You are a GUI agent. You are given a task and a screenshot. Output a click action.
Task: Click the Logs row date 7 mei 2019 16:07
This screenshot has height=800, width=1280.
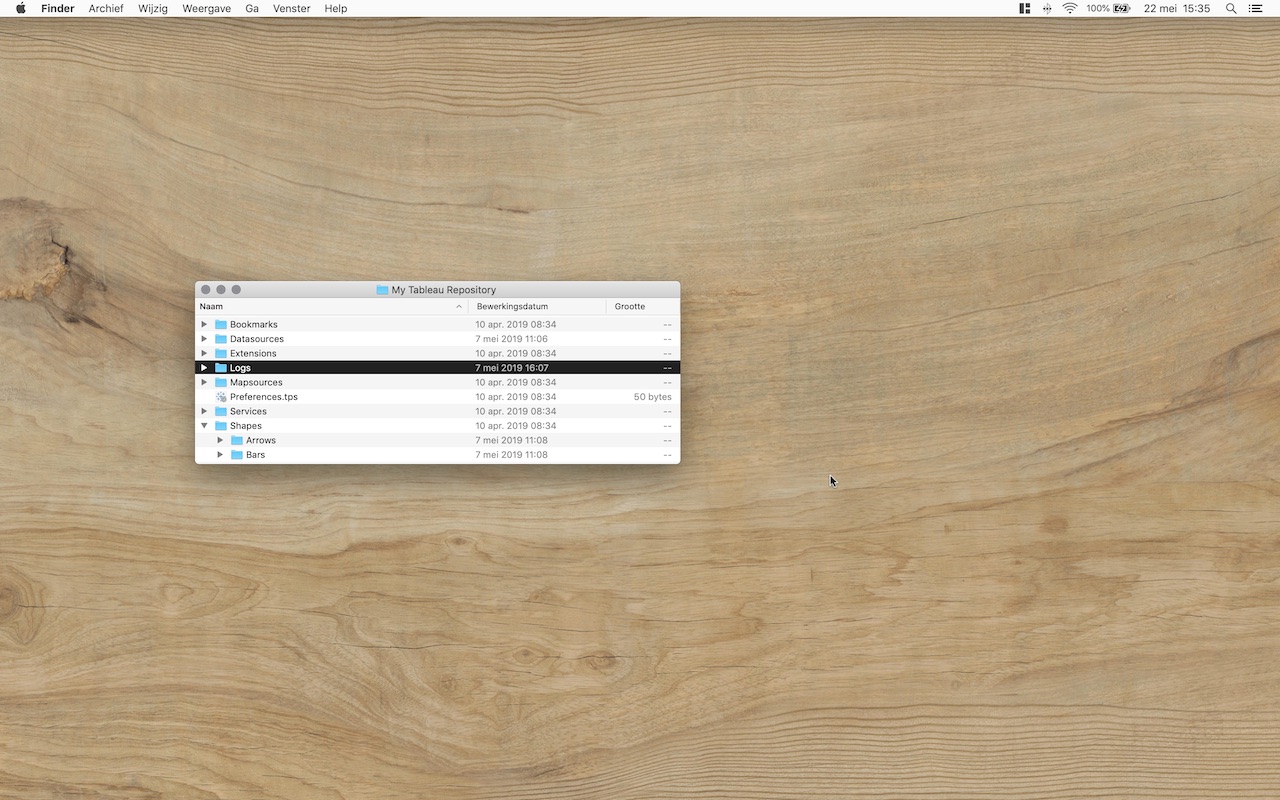511,368
